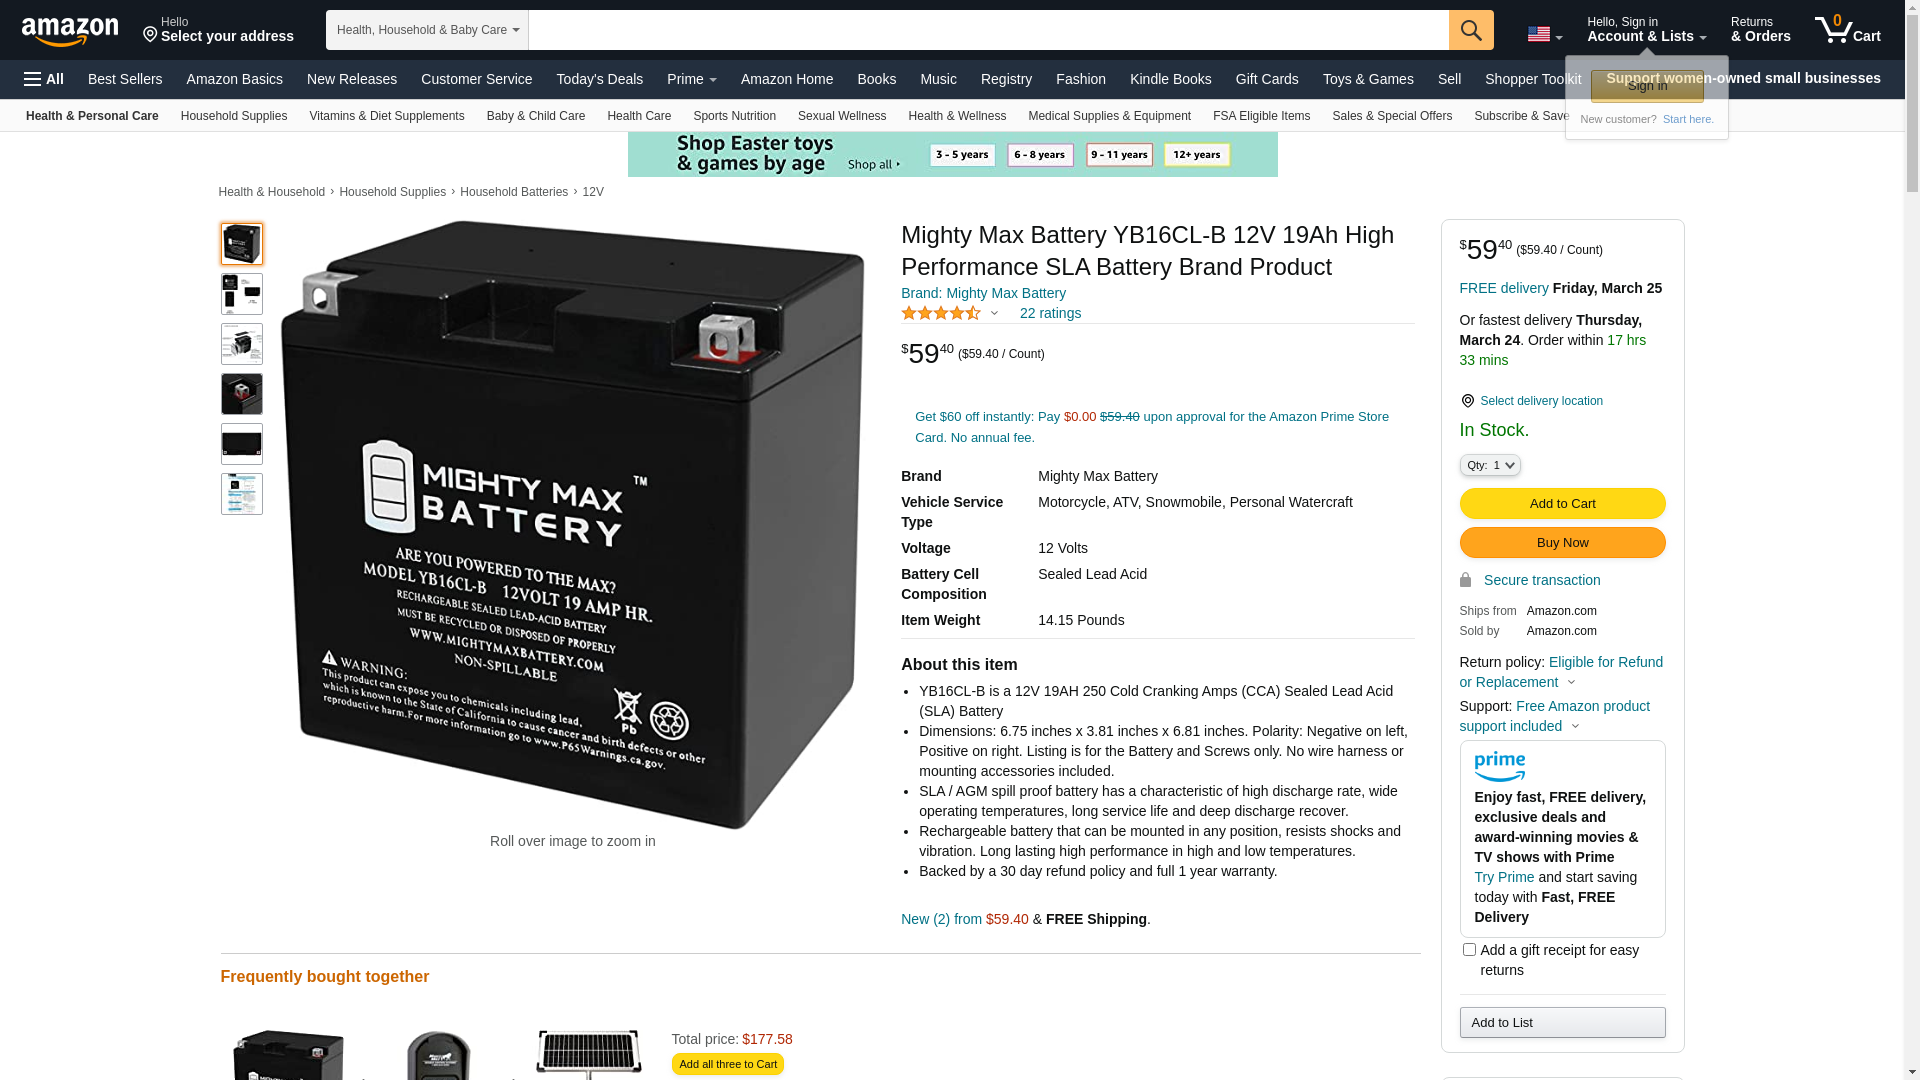Click the Add to List button
The image size is (1920, 1080).
point(1562,1022)
